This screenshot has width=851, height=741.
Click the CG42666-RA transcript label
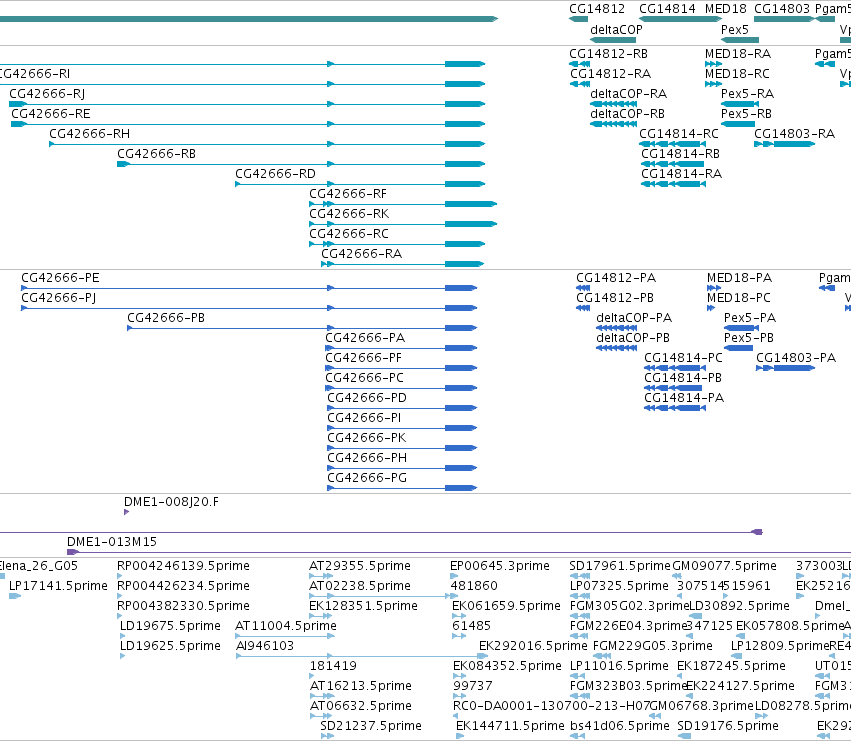coord(361,255)
